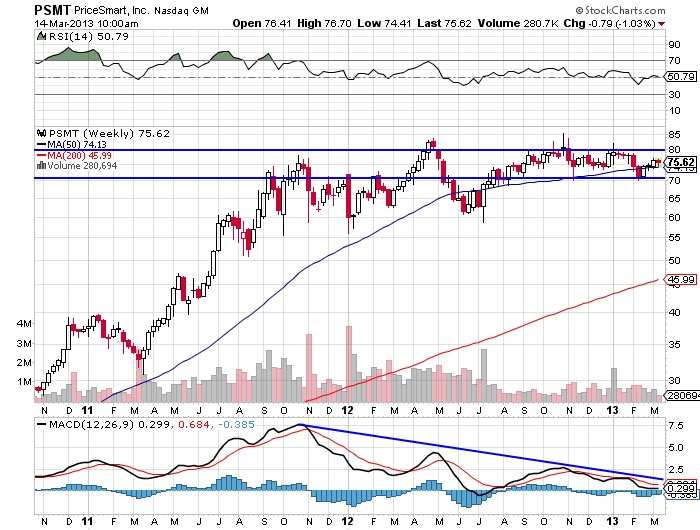Click the Nasdaq GM exchange label
This screenshot has width=700, height=530.
(x=181, y=10)
